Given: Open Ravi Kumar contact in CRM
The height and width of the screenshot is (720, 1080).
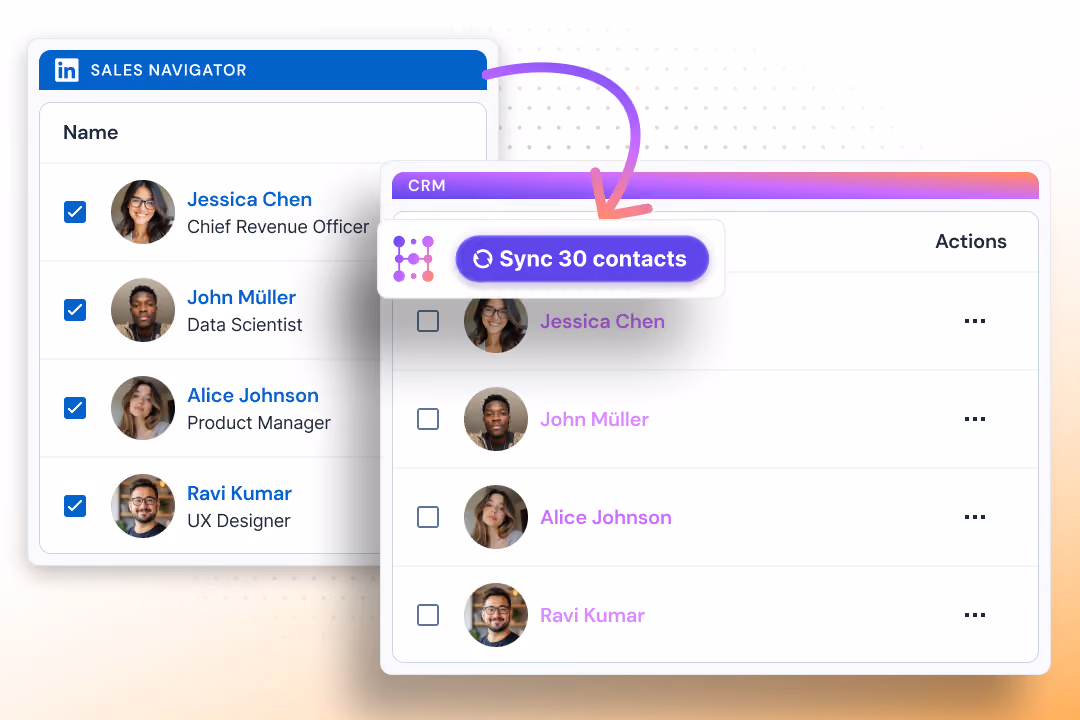Looking at the screenshot, I should tap(592, 615).
